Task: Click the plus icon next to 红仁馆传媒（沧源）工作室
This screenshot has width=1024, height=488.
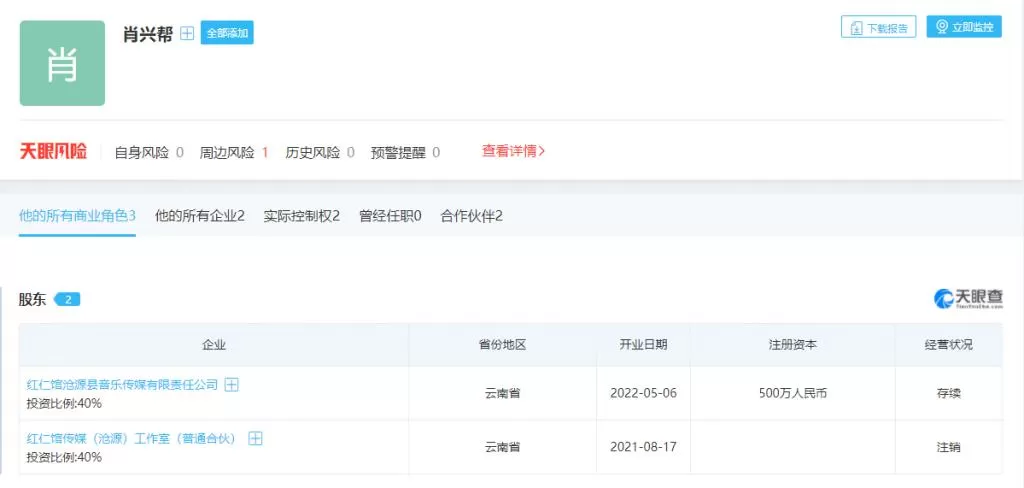Action: coord(255,438)
